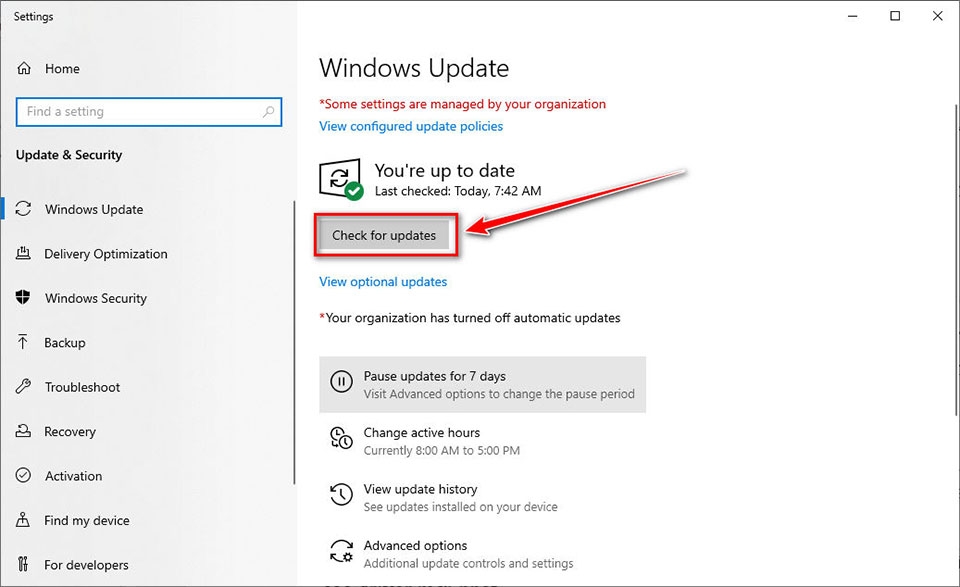Click the search magnifier icon

(268, 111)
